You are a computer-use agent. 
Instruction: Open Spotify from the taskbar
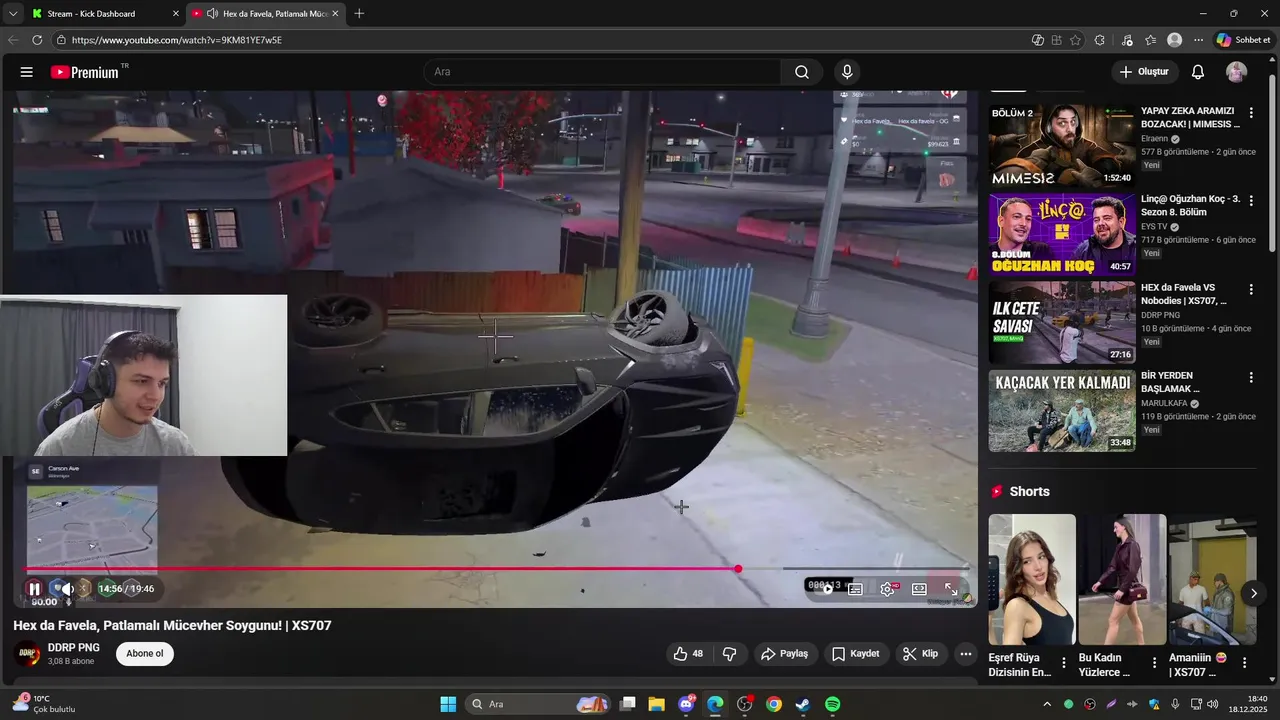832,704
